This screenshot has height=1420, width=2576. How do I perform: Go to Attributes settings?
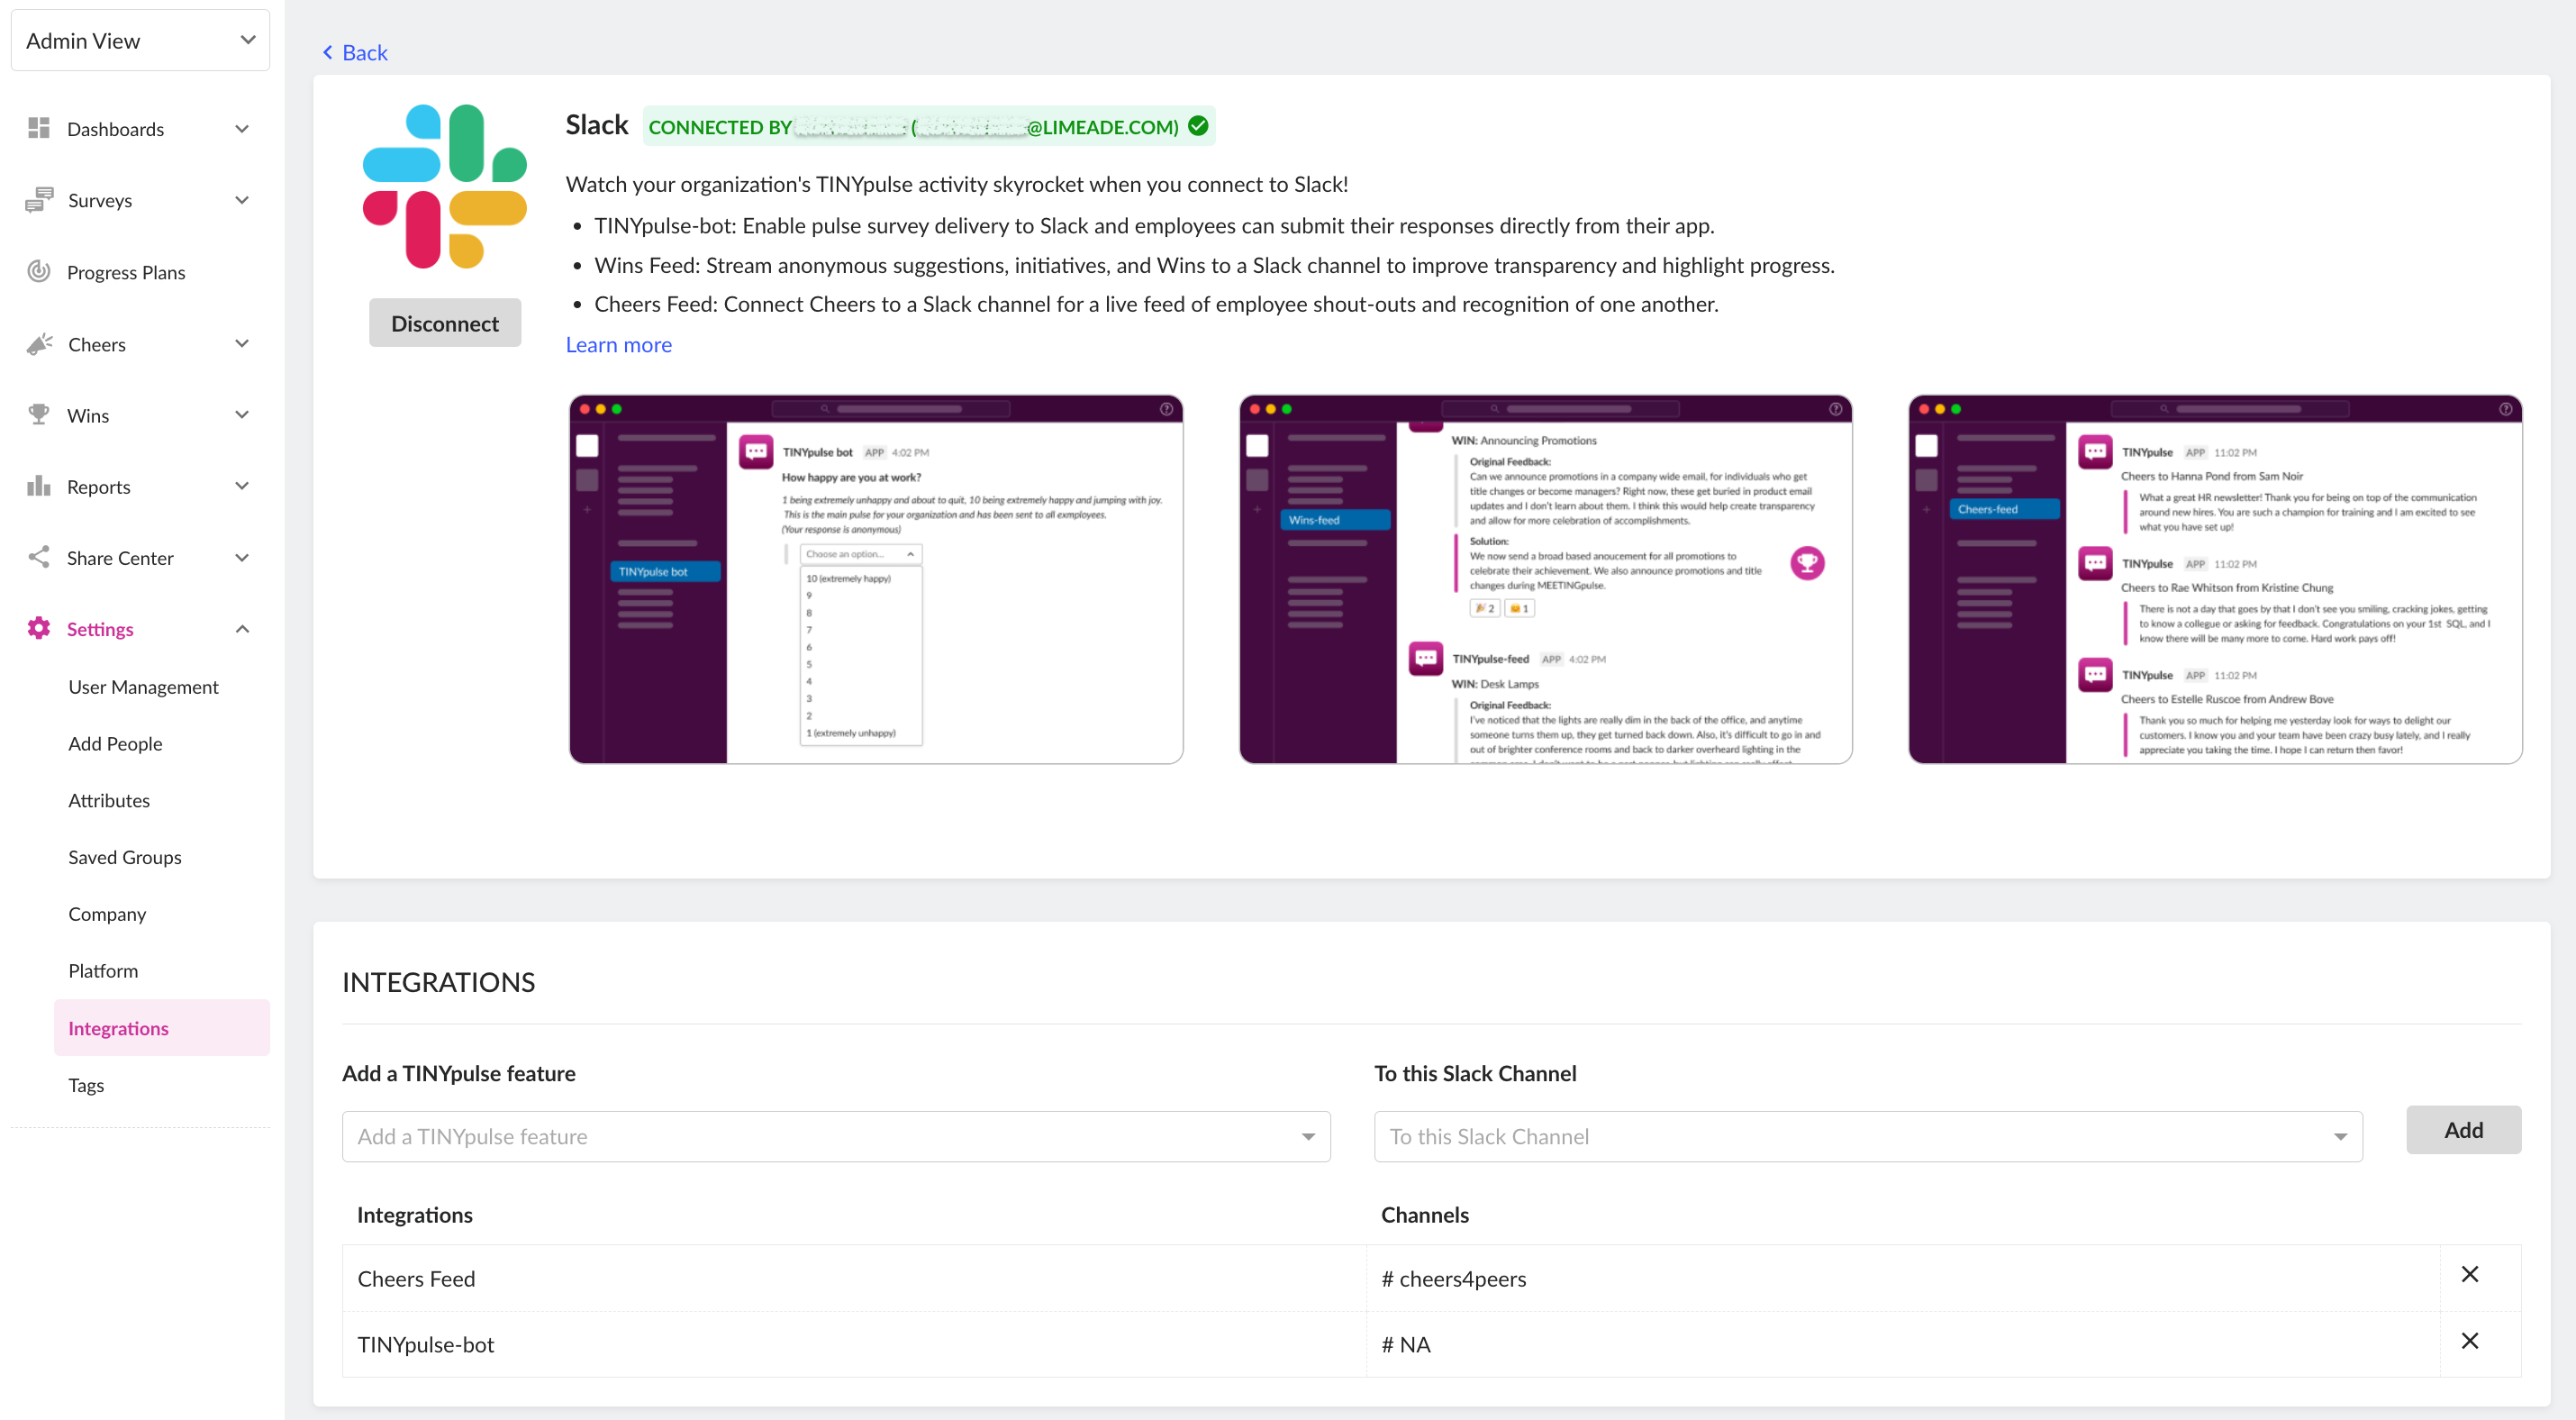coord(109,801)
